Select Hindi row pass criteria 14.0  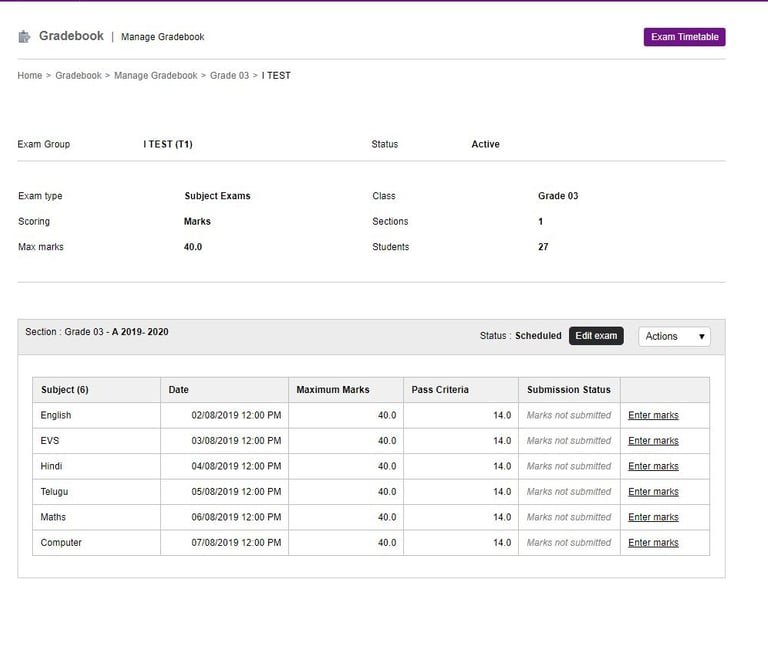coord(502,466)
